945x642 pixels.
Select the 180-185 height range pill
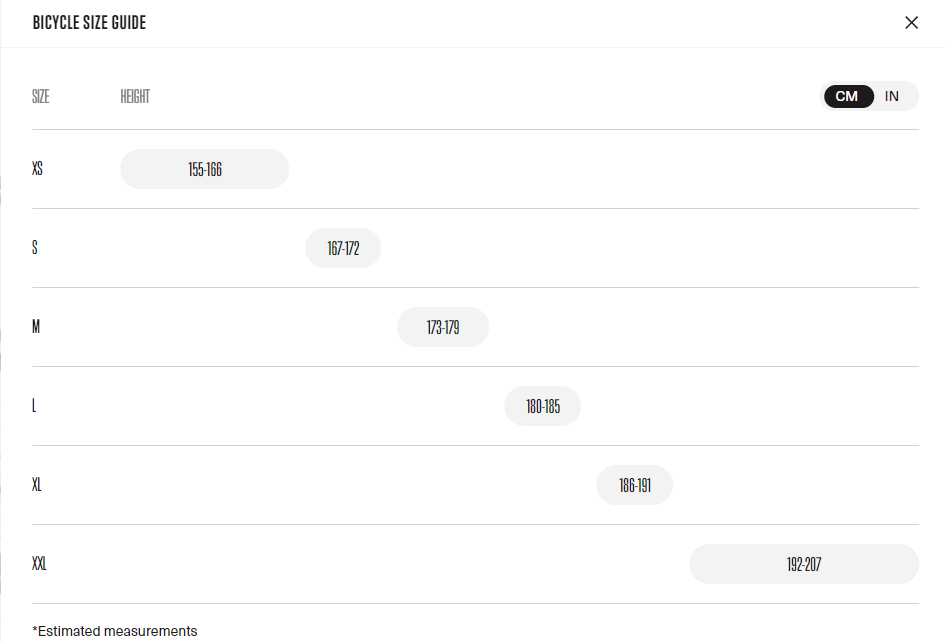point(542,406)
